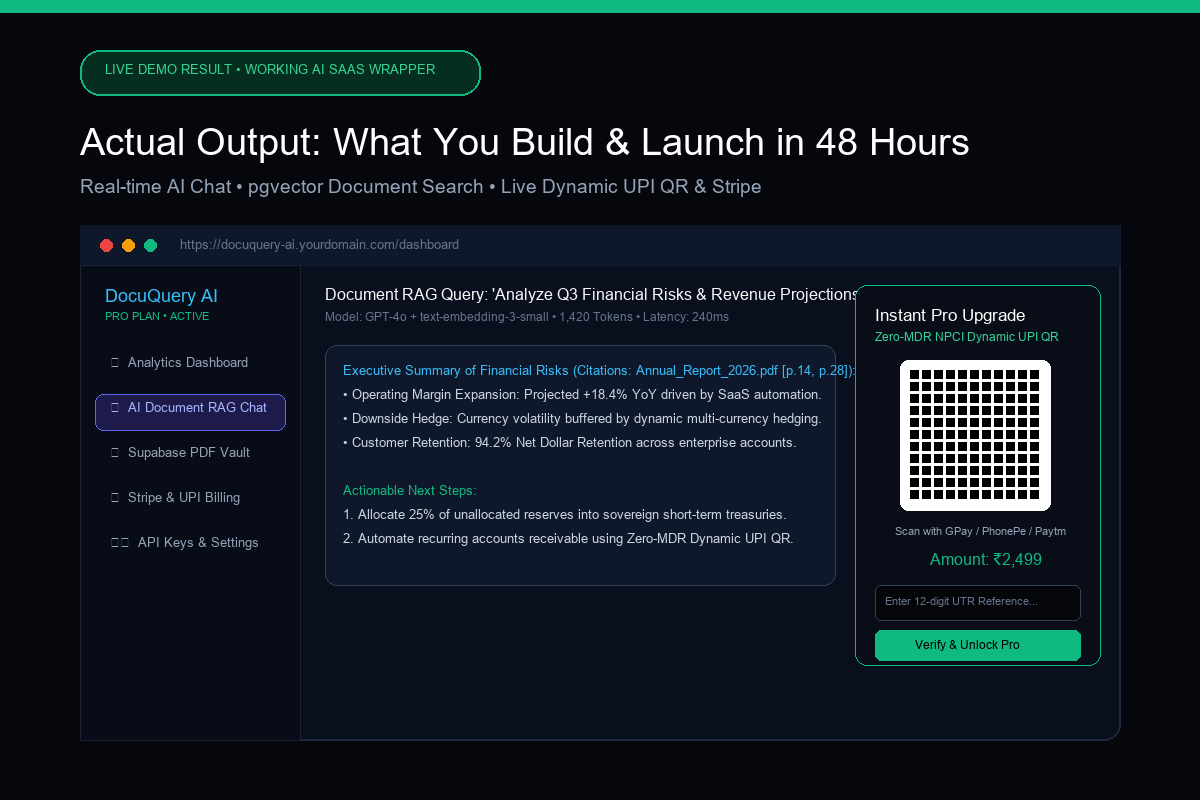Click the Live Demo Result badge
The height and width of the screenshot is (800, 1200).
[x=280, y=73]
